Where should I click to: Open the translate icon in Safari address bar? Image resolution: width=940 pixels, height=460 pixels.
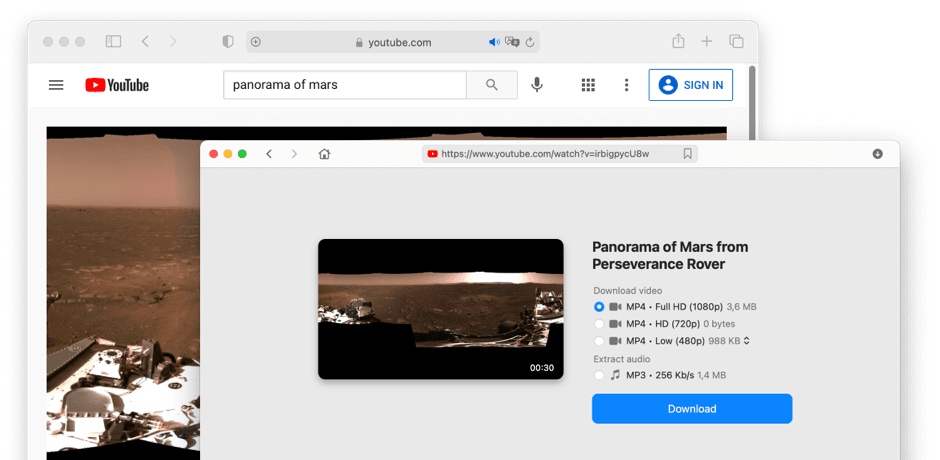tap(512, 42)
